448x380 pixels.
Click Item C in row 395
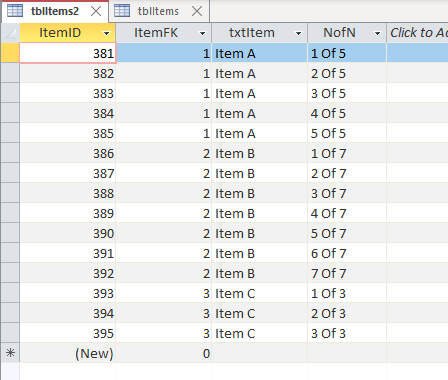point(260,333)
